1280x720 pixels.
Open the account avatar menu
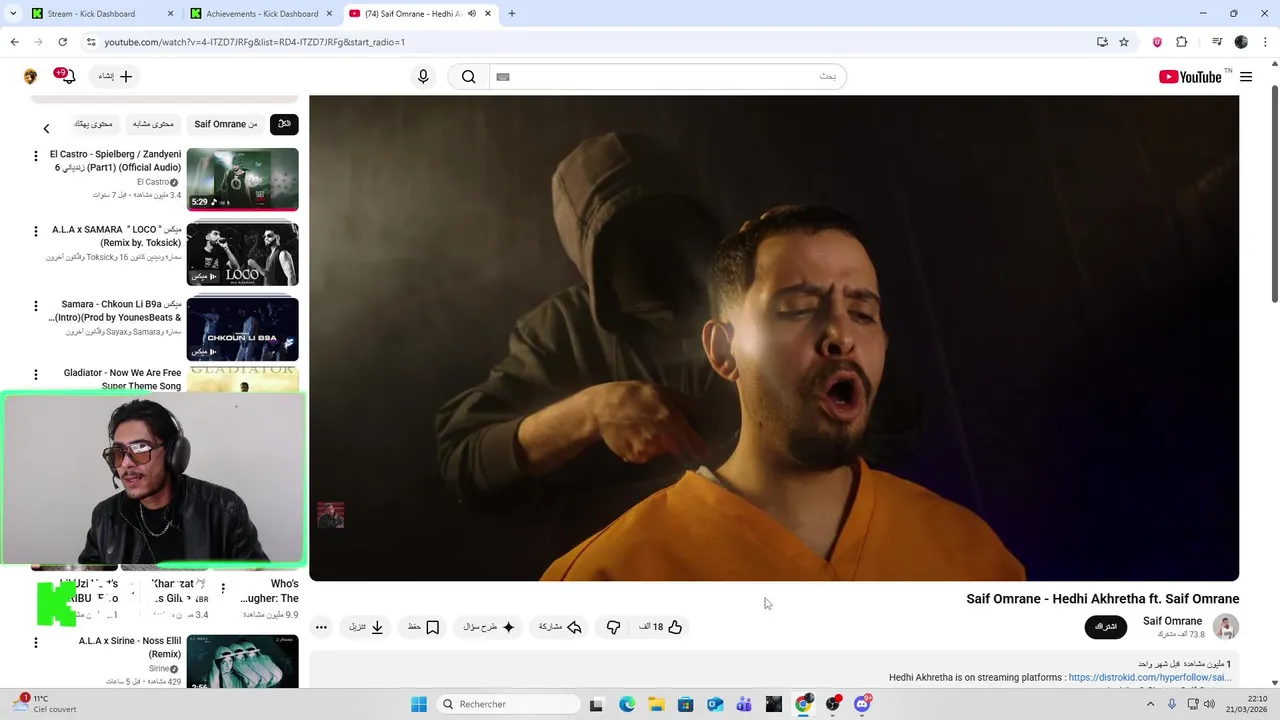tap(30, 77)
